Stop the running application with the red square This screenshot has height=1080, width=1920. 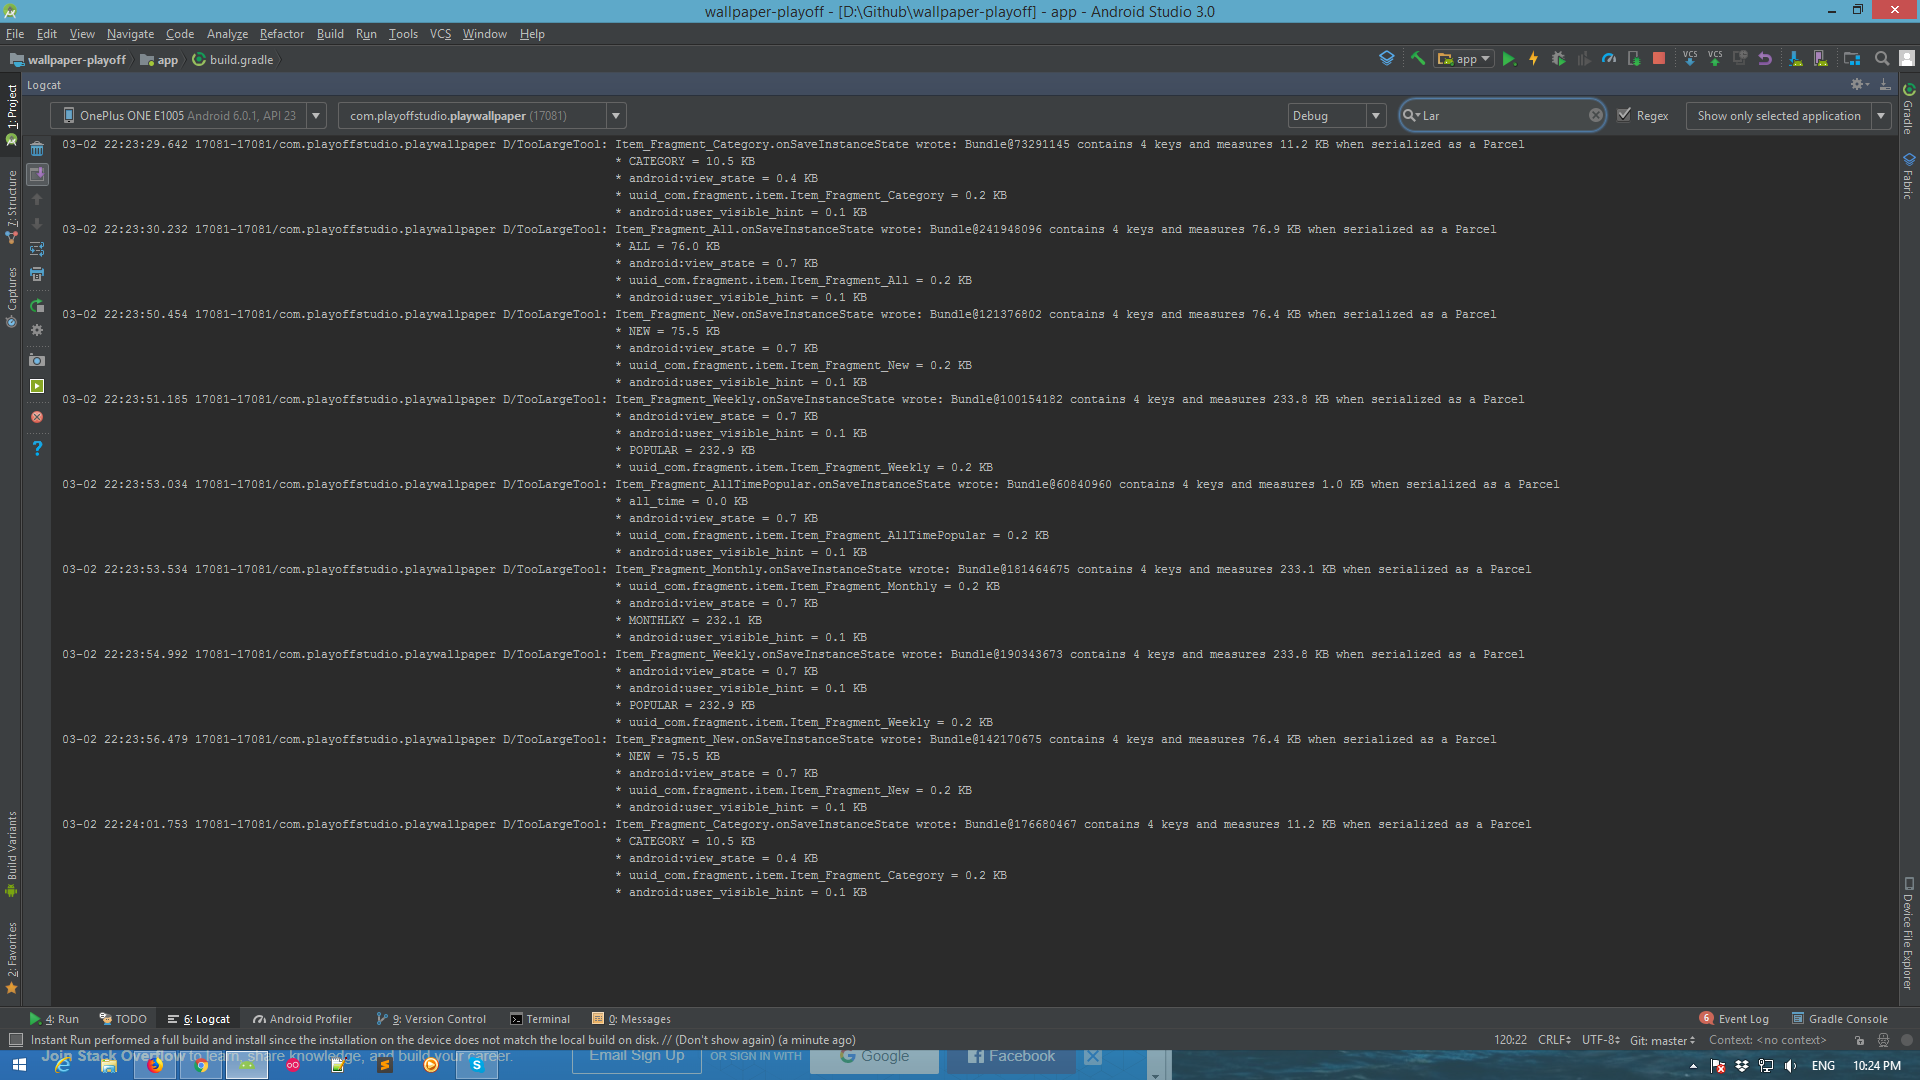point(1659,59)
